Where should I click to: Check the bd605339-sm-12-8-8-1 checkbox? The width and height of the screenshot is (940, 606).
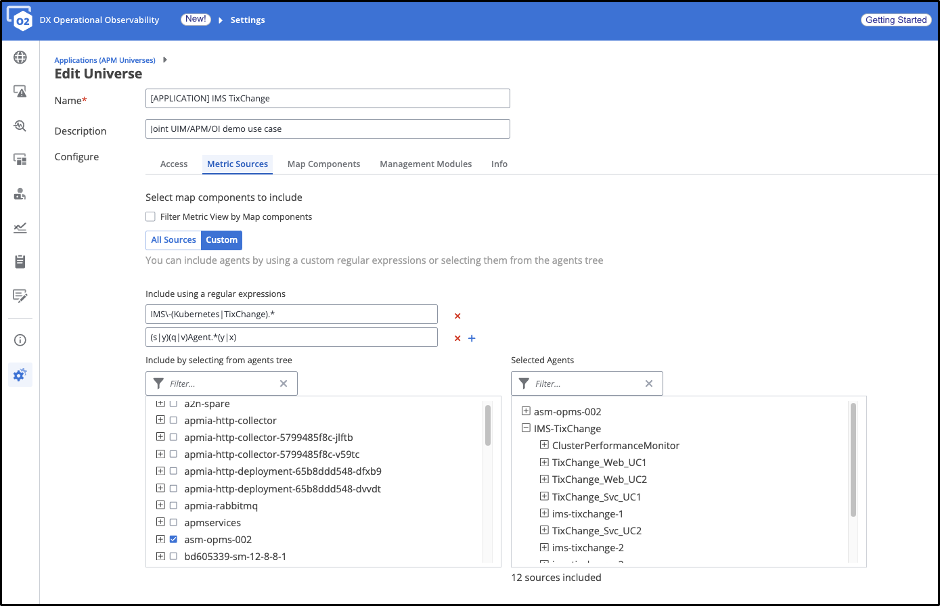tap(173, 556)
